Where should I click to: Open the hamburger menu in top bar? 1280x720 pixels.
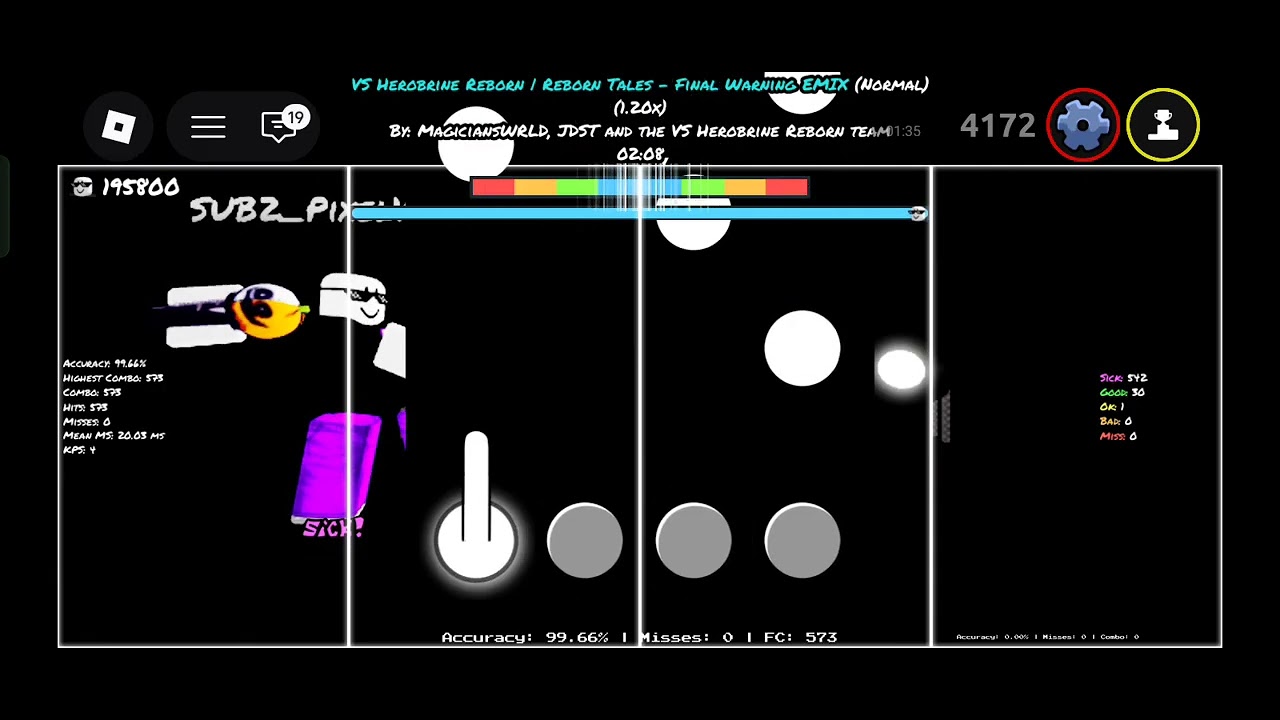(208, 127)
